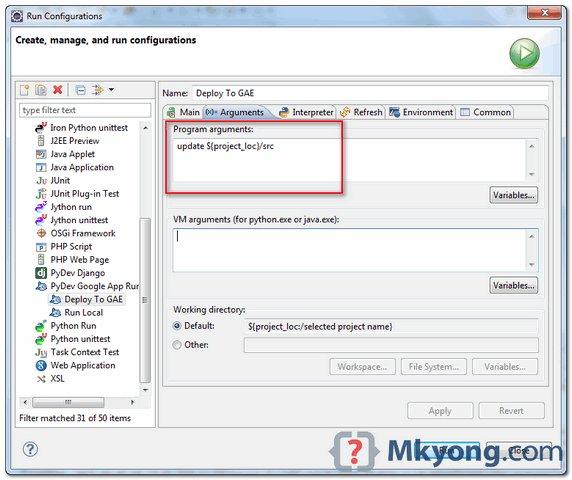Click the File System... button
Screen dimensions: 572x480
click(x=434, y=367)
